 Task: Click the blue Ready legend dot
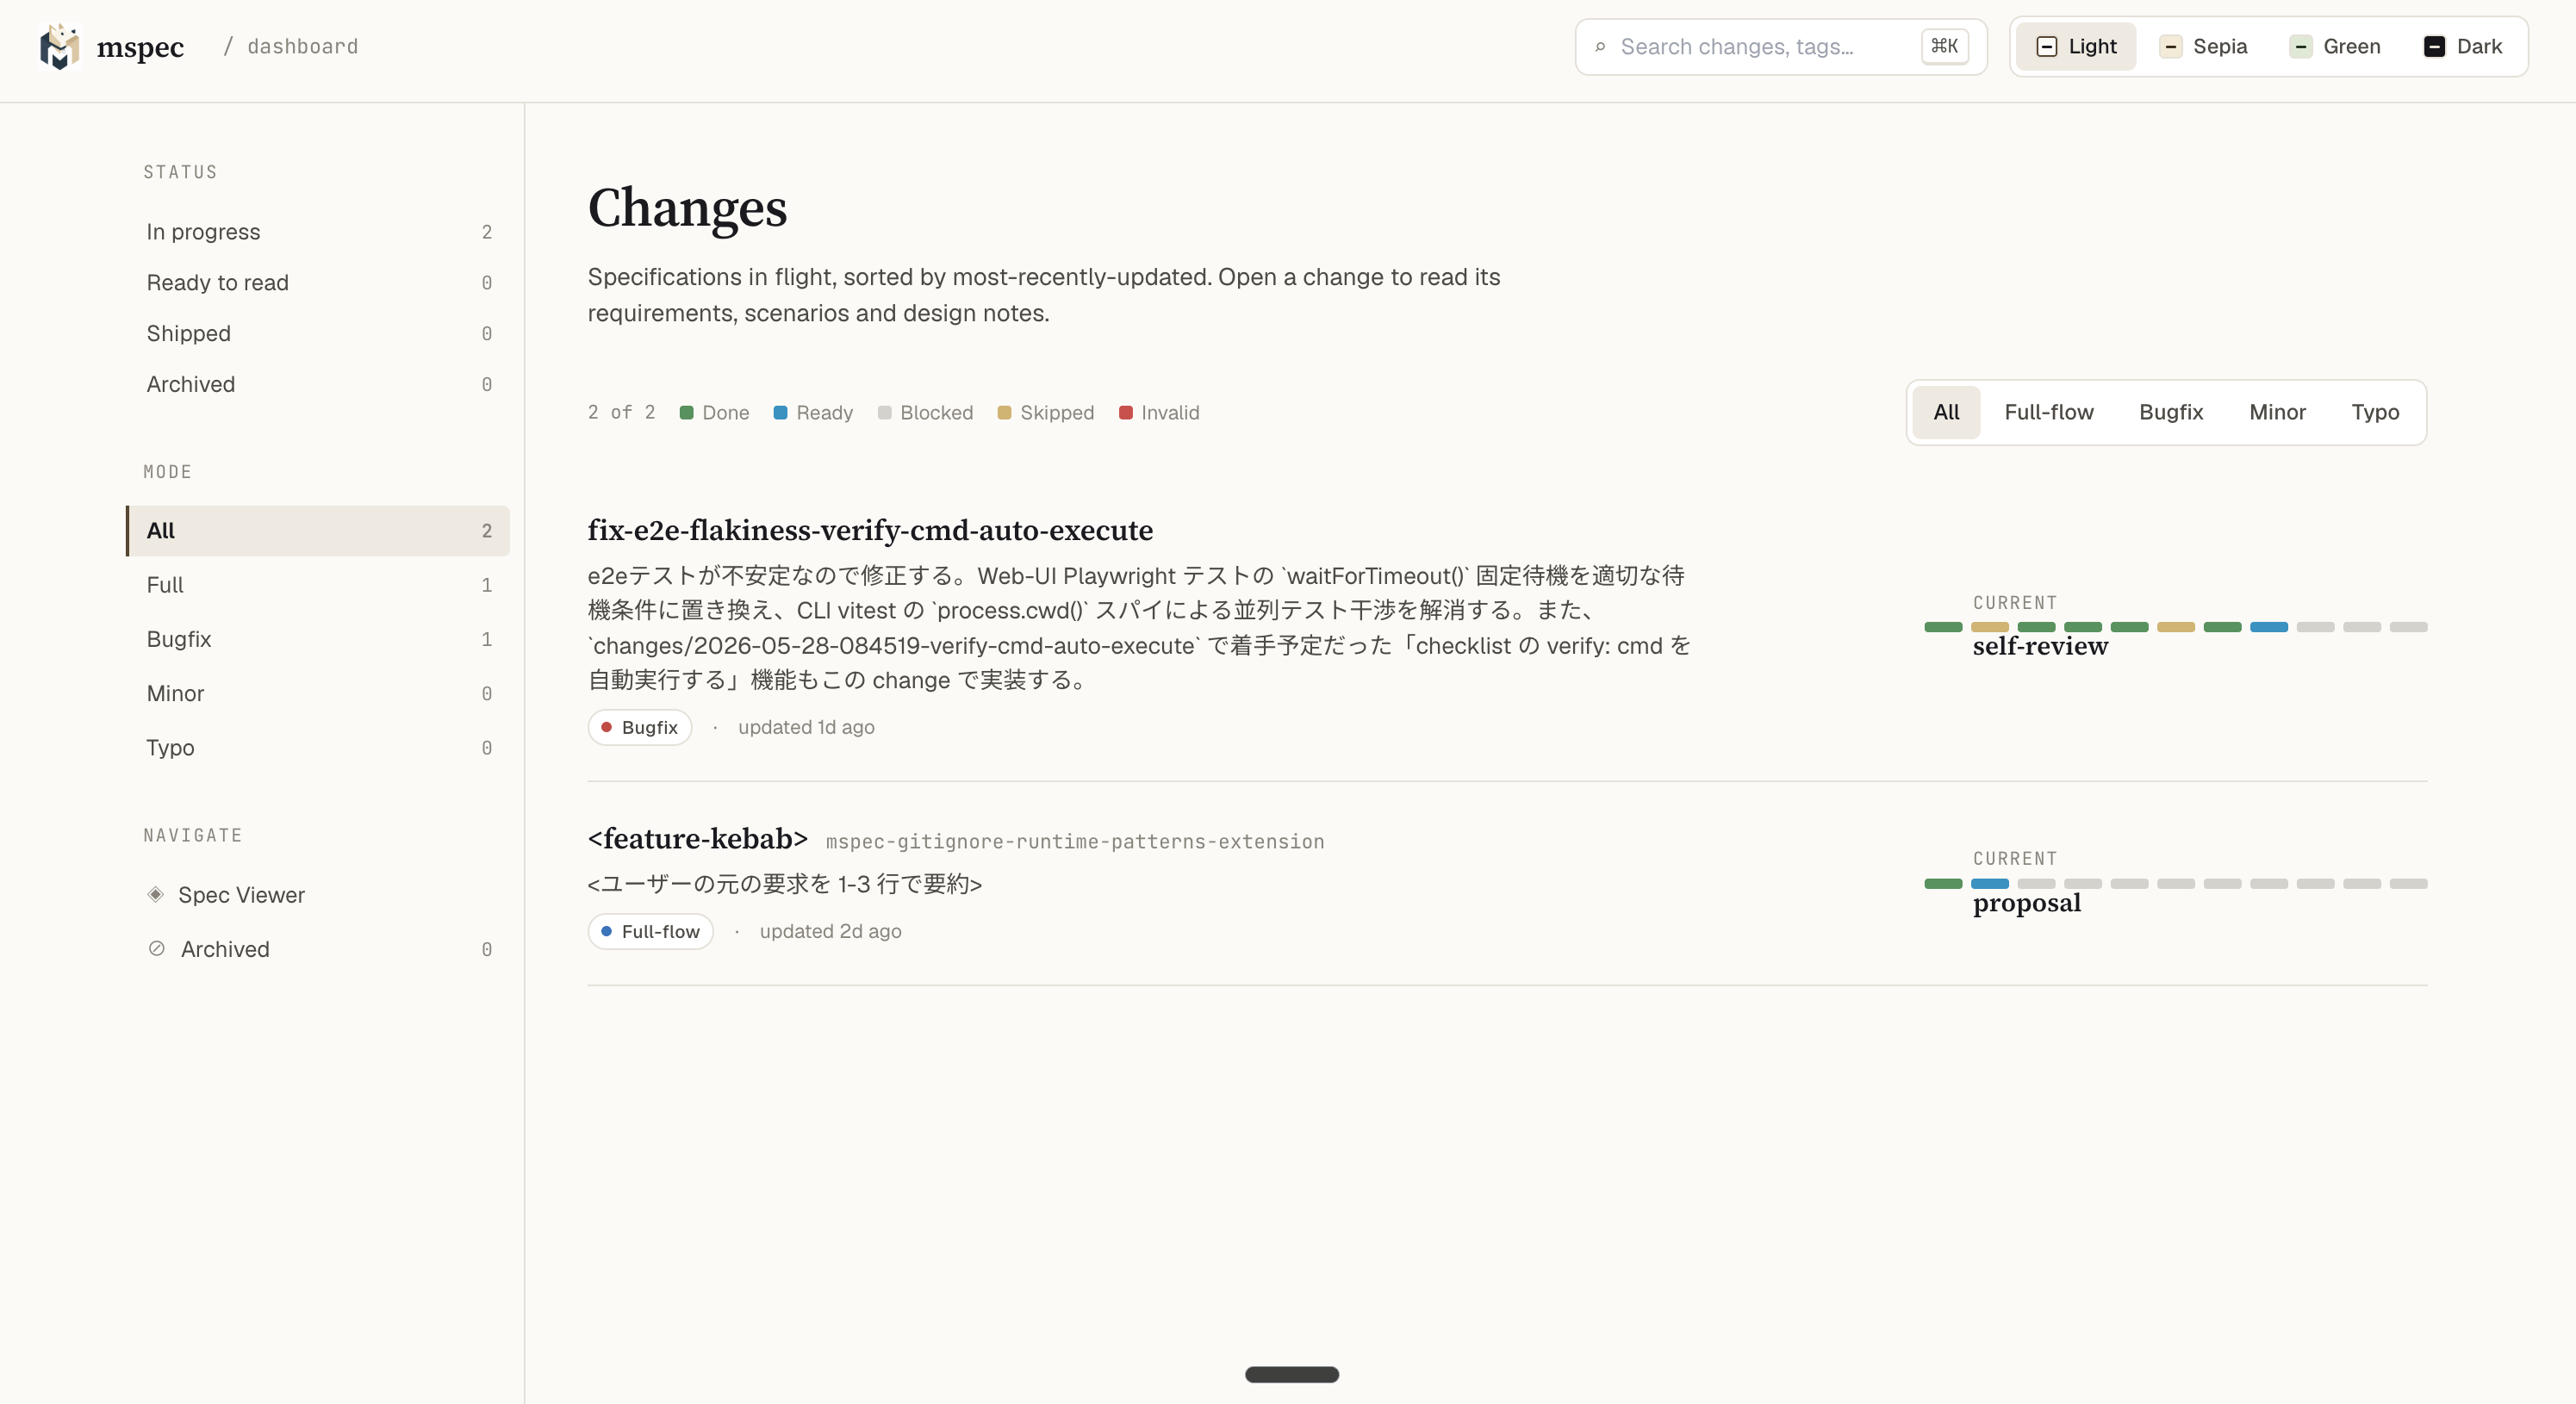click(x=780, y=413)
